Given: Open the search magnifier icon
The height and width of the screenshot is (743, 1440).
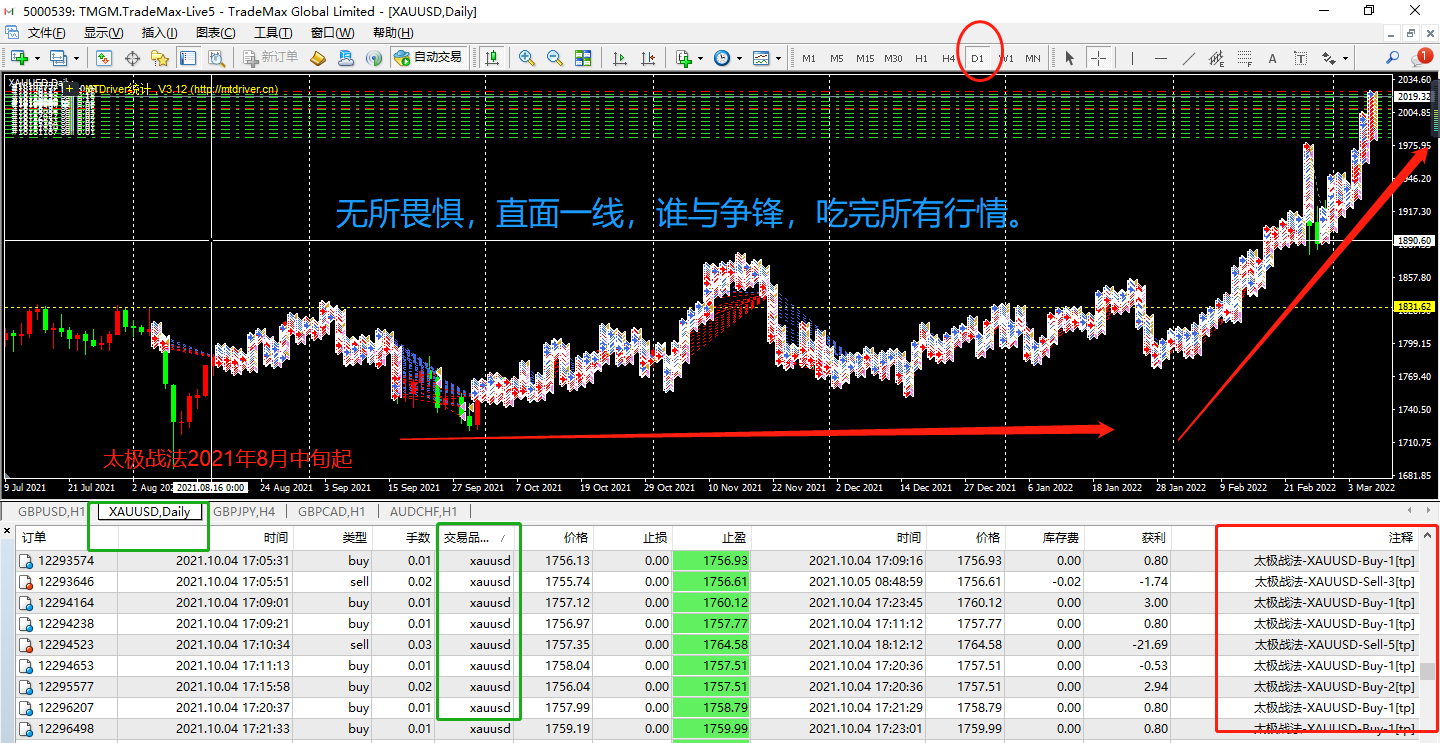Looking at the screenshot, I should [1391, 58].
